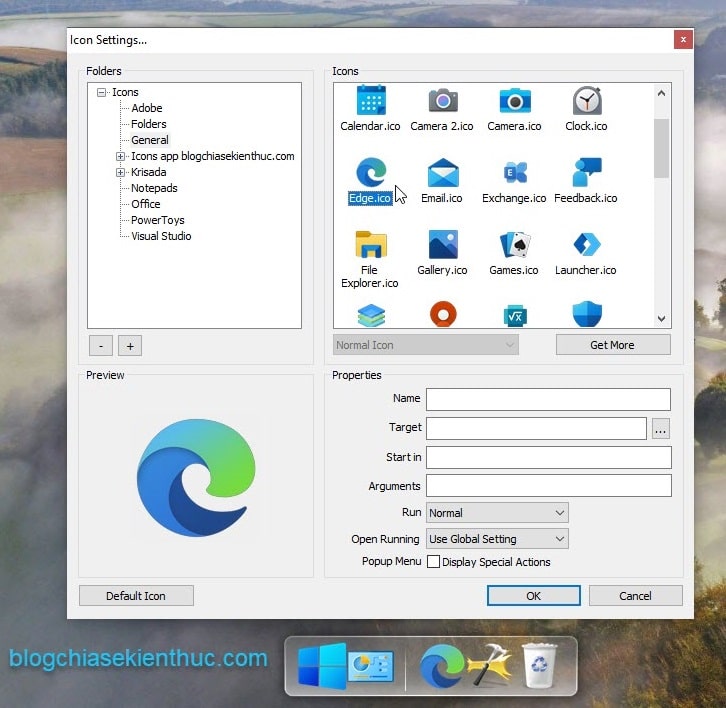The image size is (726, 708).
Task: Click the Start in input field
Action: click(x=549, y=457)
